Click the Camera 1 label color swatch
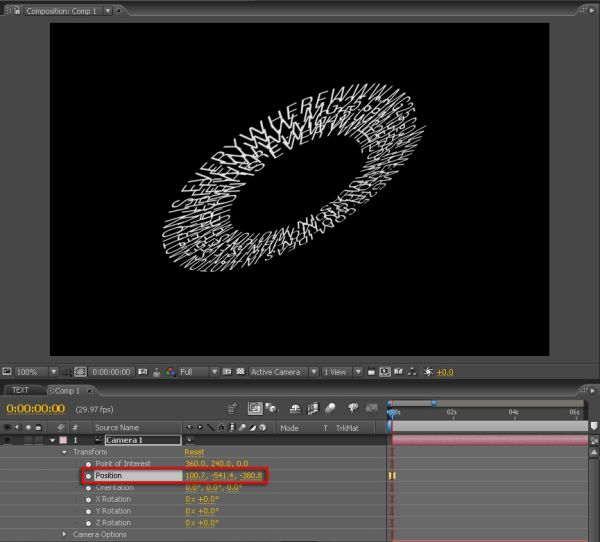Viewport: 600px width, 542px height. click(63, 440)
